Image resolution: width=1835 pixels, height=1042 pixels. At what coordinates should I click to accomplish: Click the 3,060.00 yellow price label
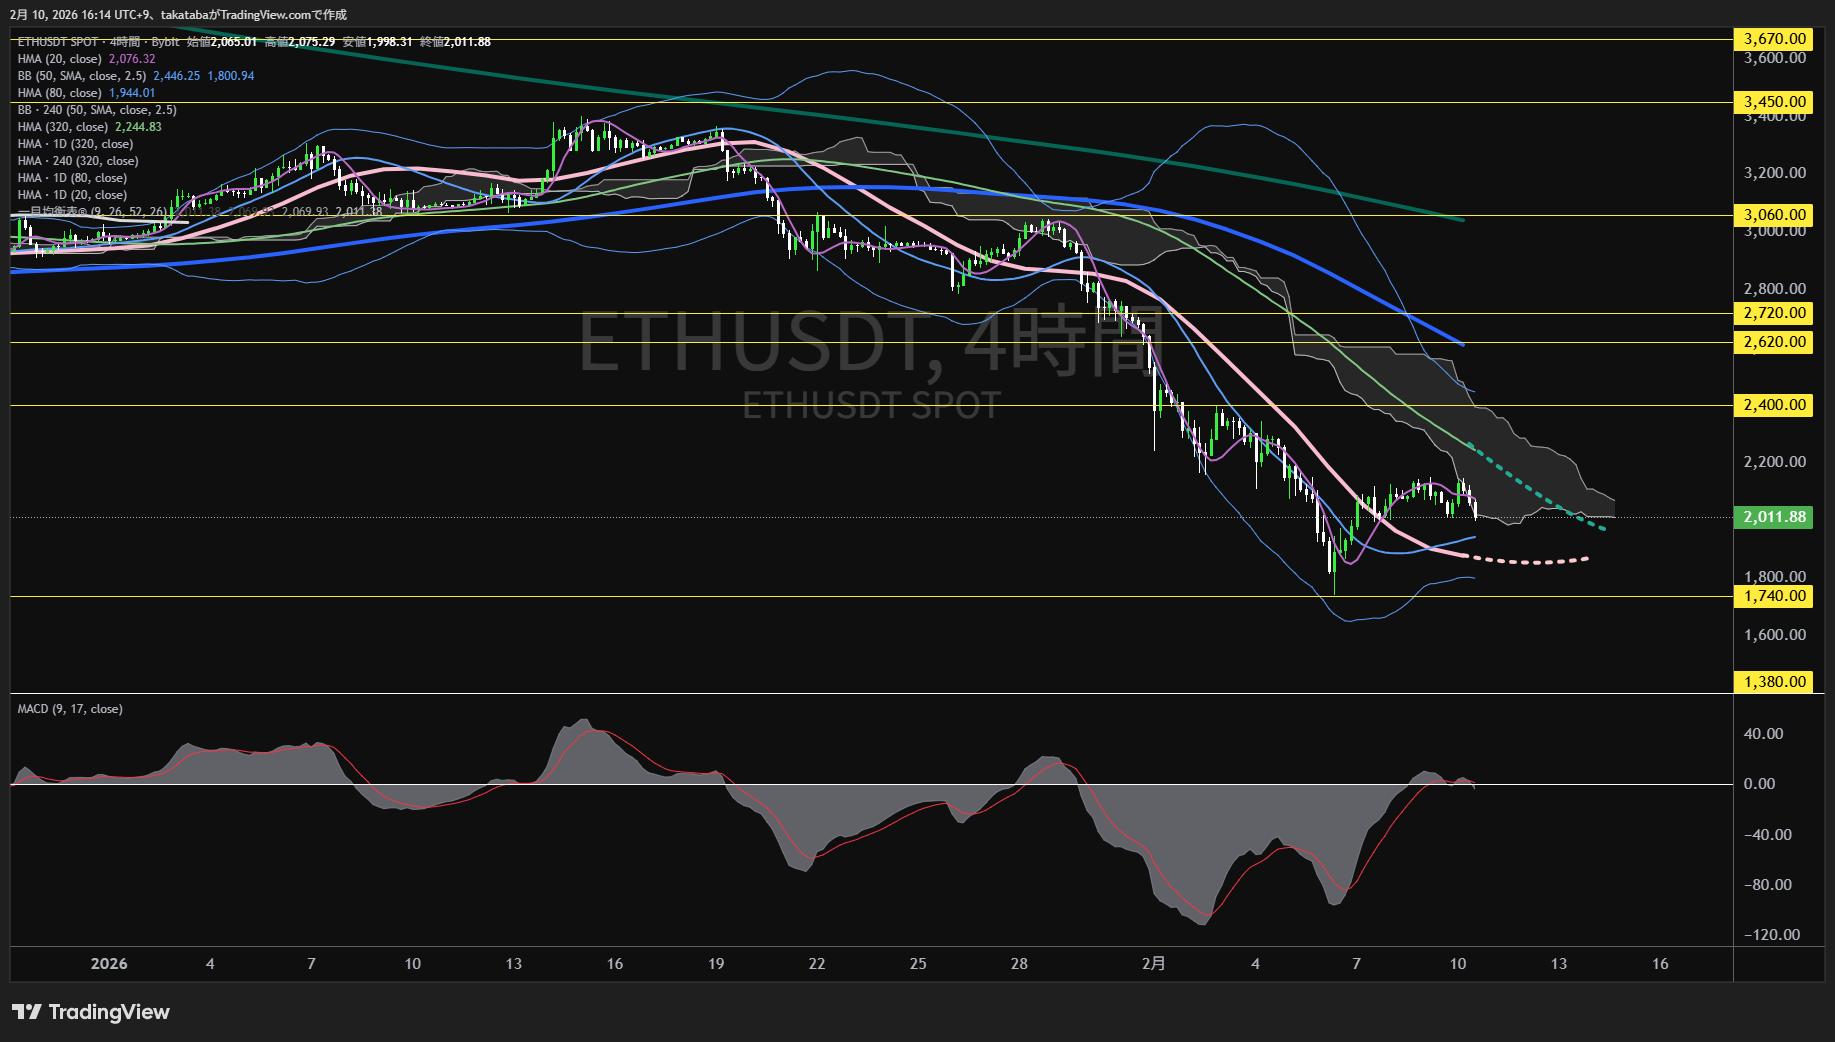(1774, 215)
